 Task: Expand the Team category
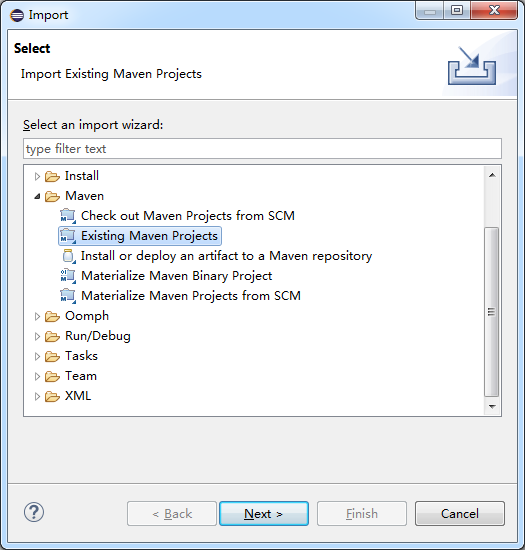[x=37, y=376]
